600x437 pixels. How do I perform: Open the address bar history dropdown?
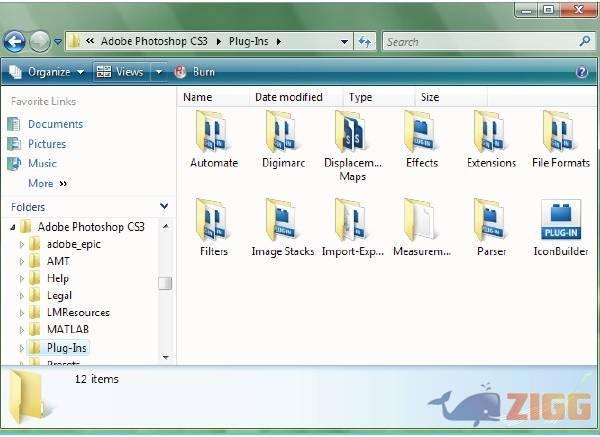click(x=344, y=41)
